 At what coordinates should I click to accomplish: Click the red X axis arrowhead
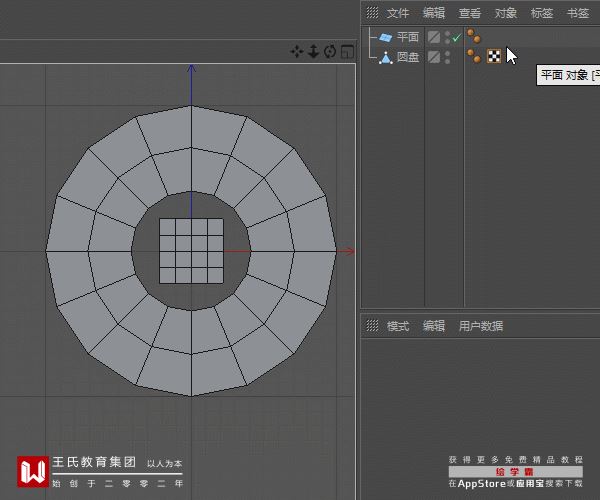349,251
